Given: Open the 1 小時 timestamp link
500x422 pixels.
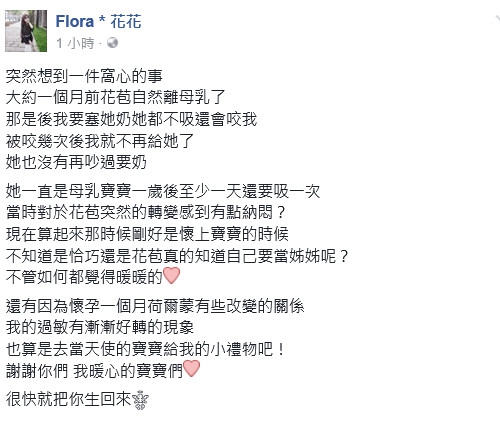Looking at the screenshot, I should [75, 43].
